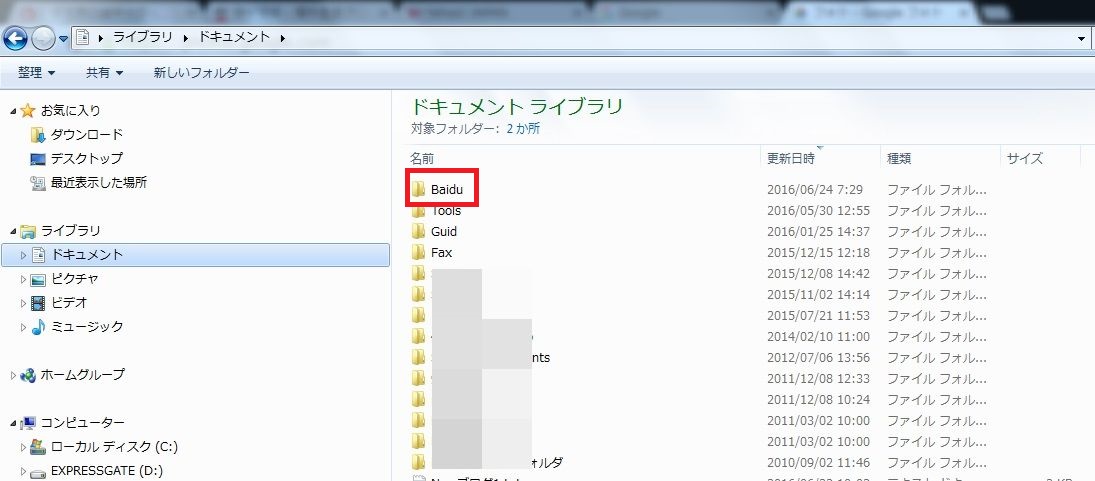This screenshot has height=481, width=1095.
Task: Click ローカル ディスク (C:) drive icon
Action: (38, 447)
